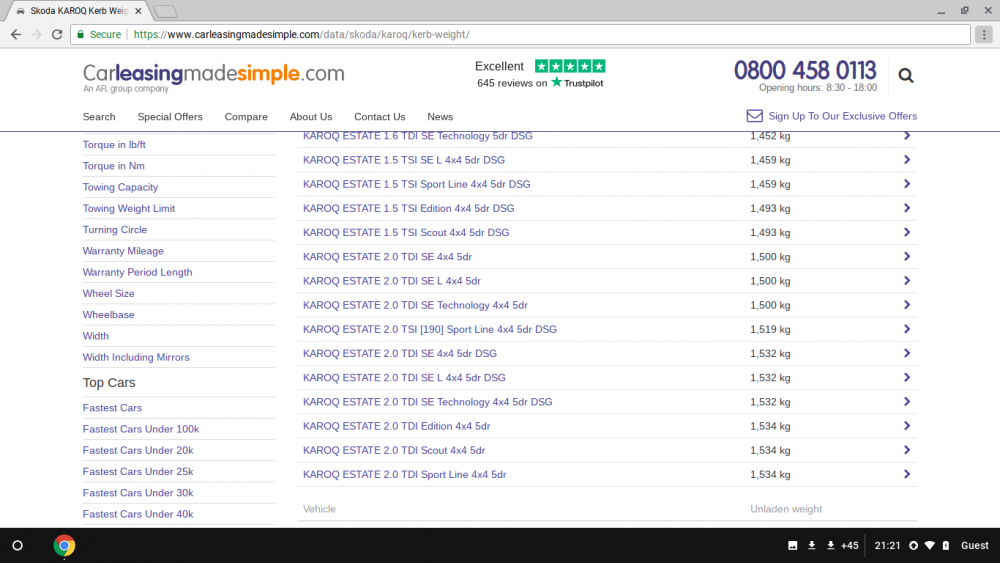Open KAROQ 2.0 TDI SE Technology 4x4 5dr DSG
The height and width of the screenshot is (563, 1000).
[427, 402]
